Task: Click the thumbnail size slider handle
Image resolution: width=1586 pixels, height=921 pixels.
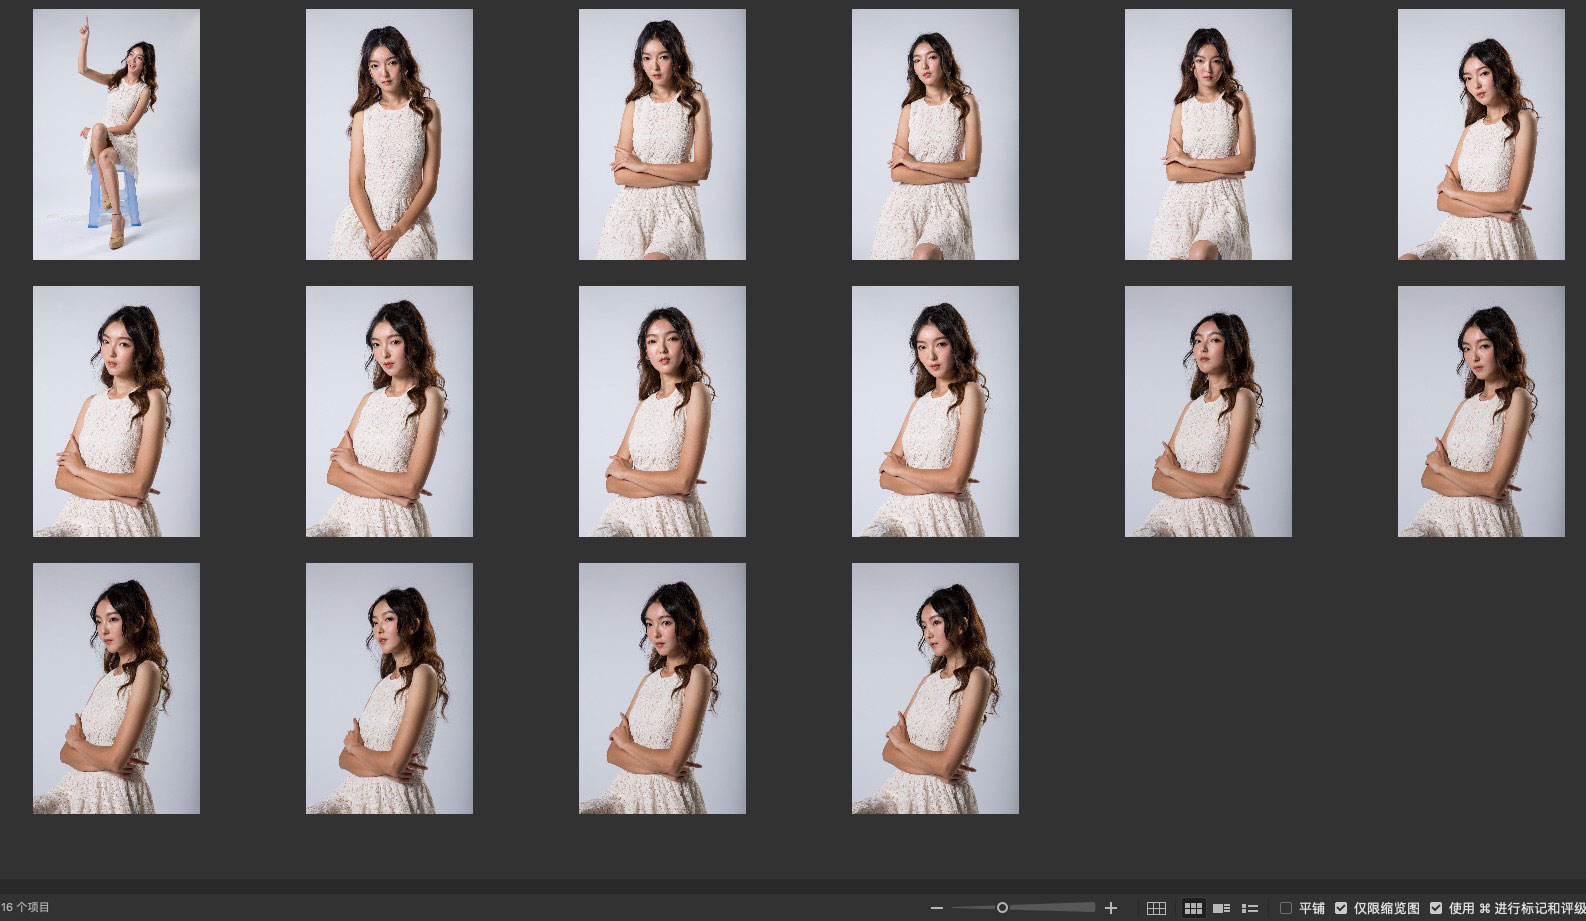Action: point(1002,908)
